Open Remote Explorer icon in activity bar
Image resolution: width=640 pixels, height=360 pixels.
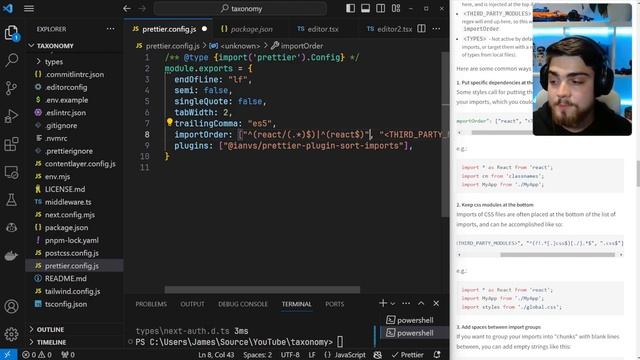click(11, 172)
